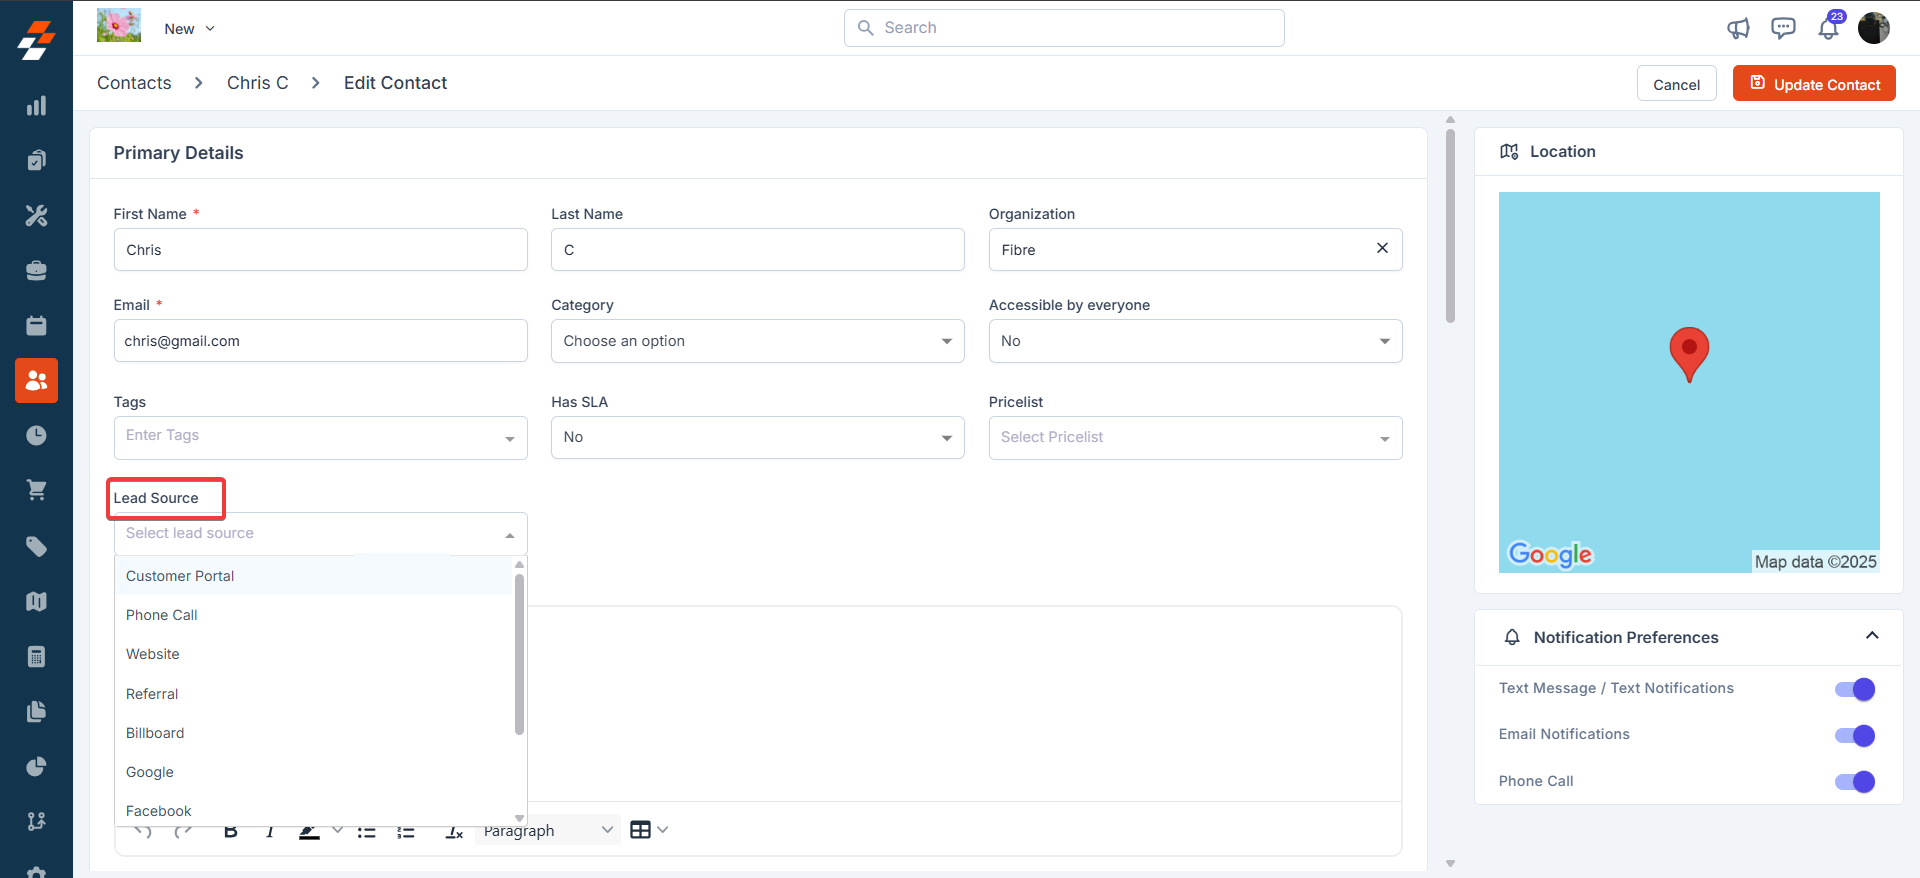Open the Accessible by everyone dropdown
The width and height of the screenshot is (1920, 878).
point(1195,341)
